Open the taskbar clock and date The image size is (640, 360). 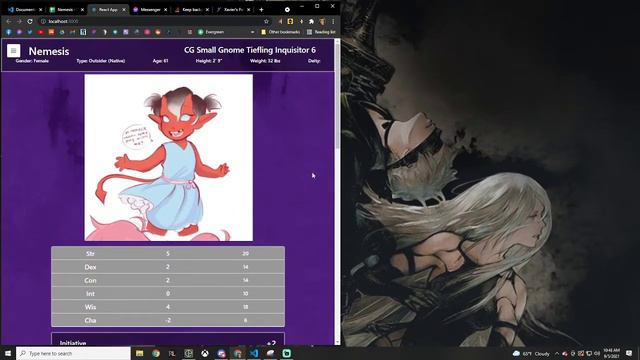click(611, 353)
